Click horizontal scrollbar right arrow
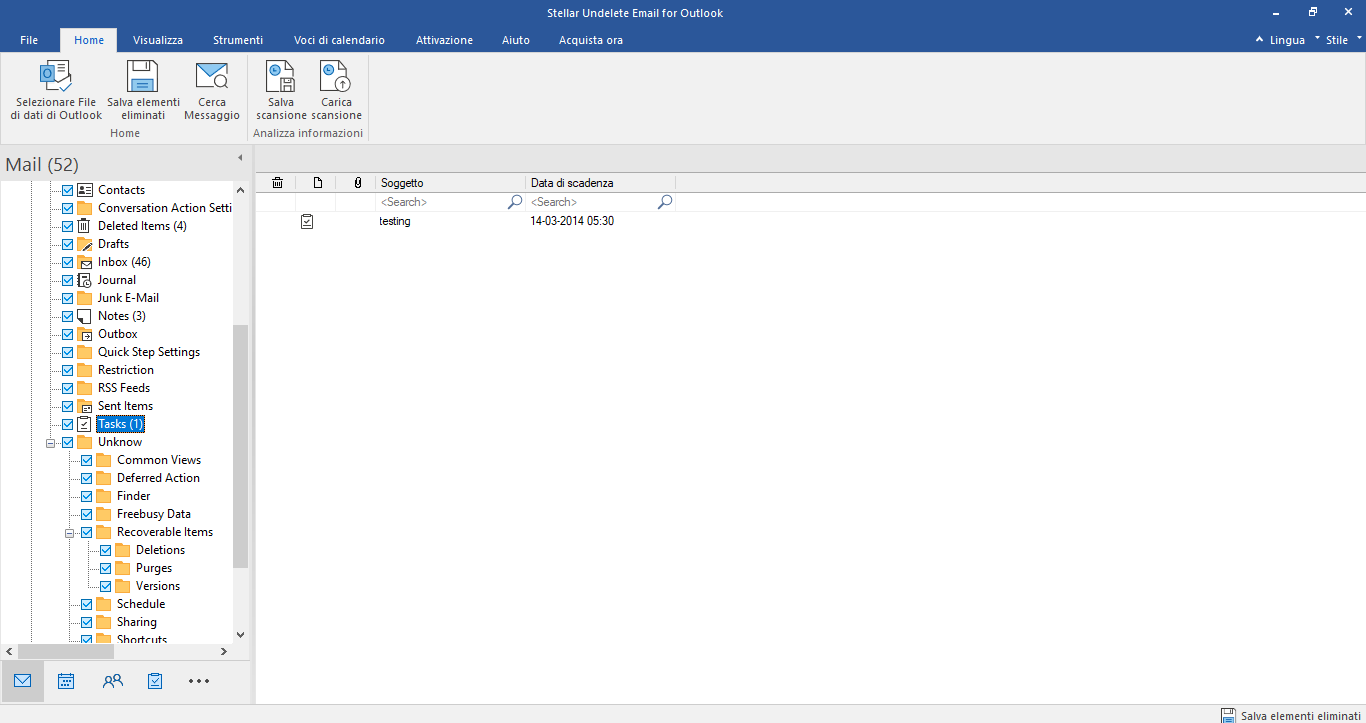This screenshot has width=1366, height=723. coord(223,651)
